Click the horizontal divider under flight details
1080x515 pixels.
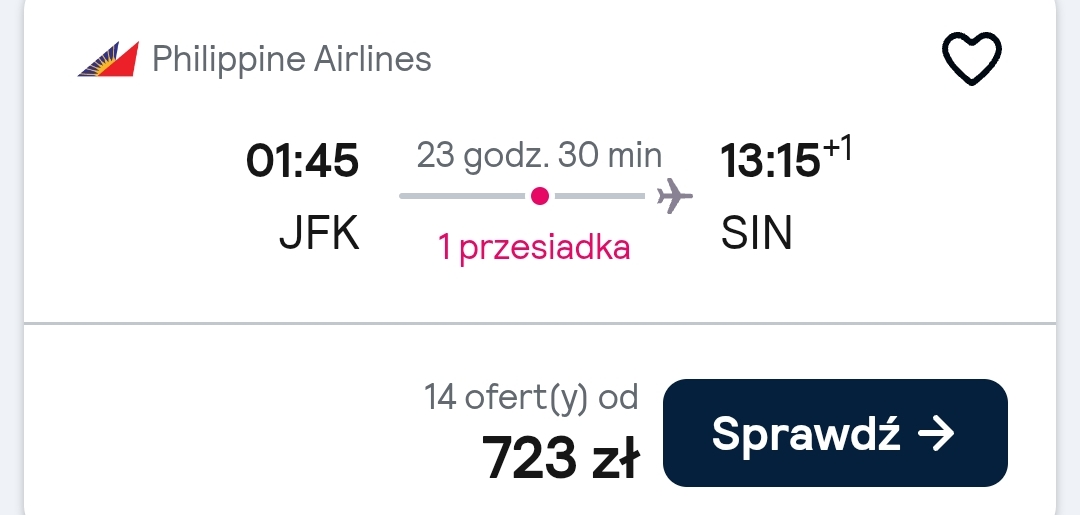pos(540,322)
